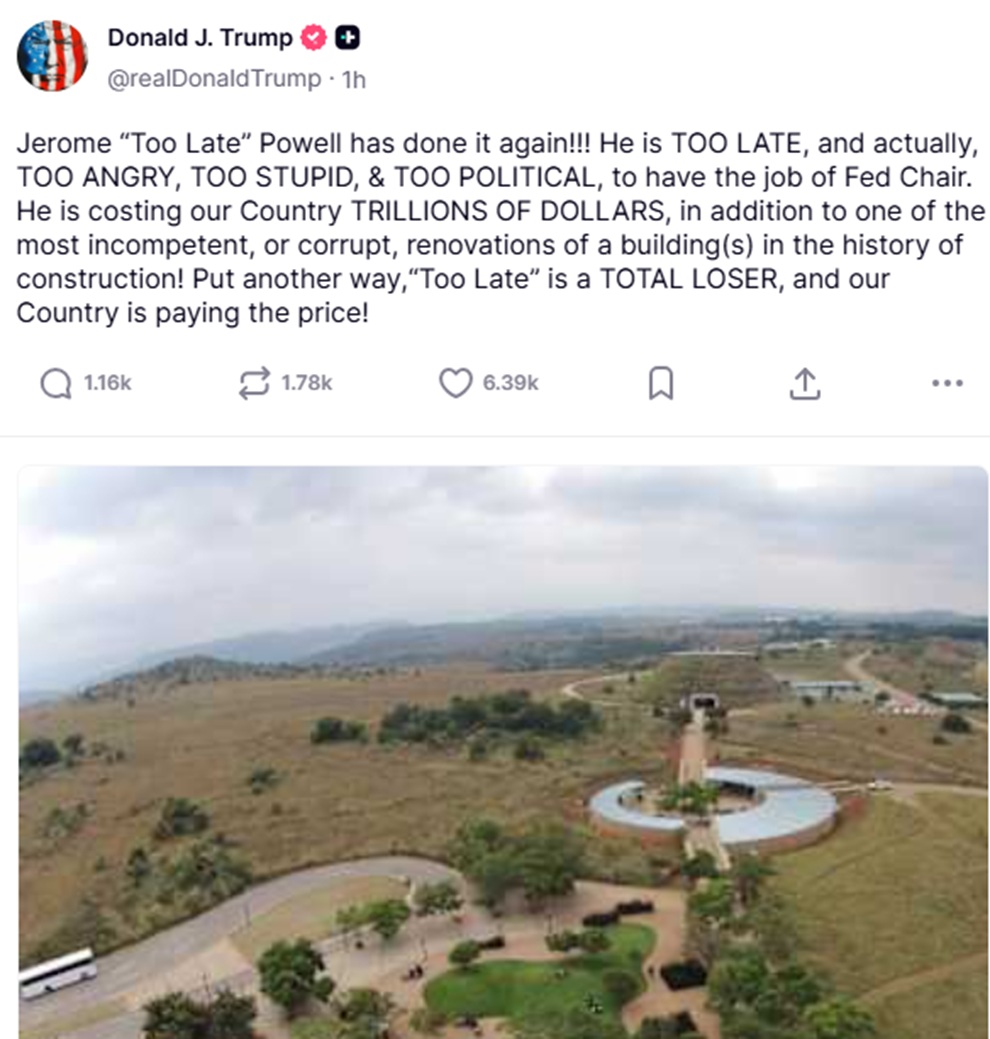
Task: Click the black plus badge beside name
Action: point(347,39)
